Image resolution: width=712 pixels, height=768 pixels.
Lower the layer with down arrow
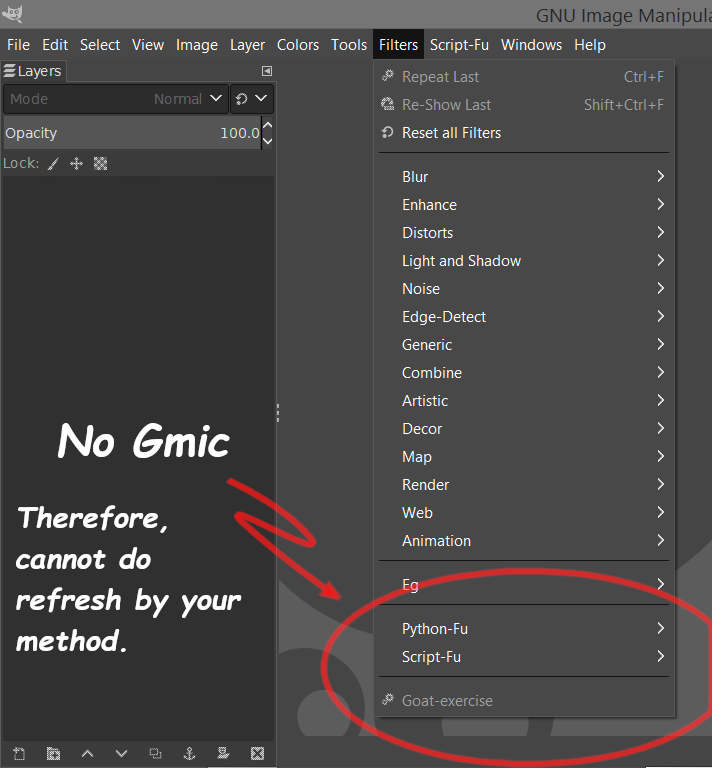pos(121,753)
